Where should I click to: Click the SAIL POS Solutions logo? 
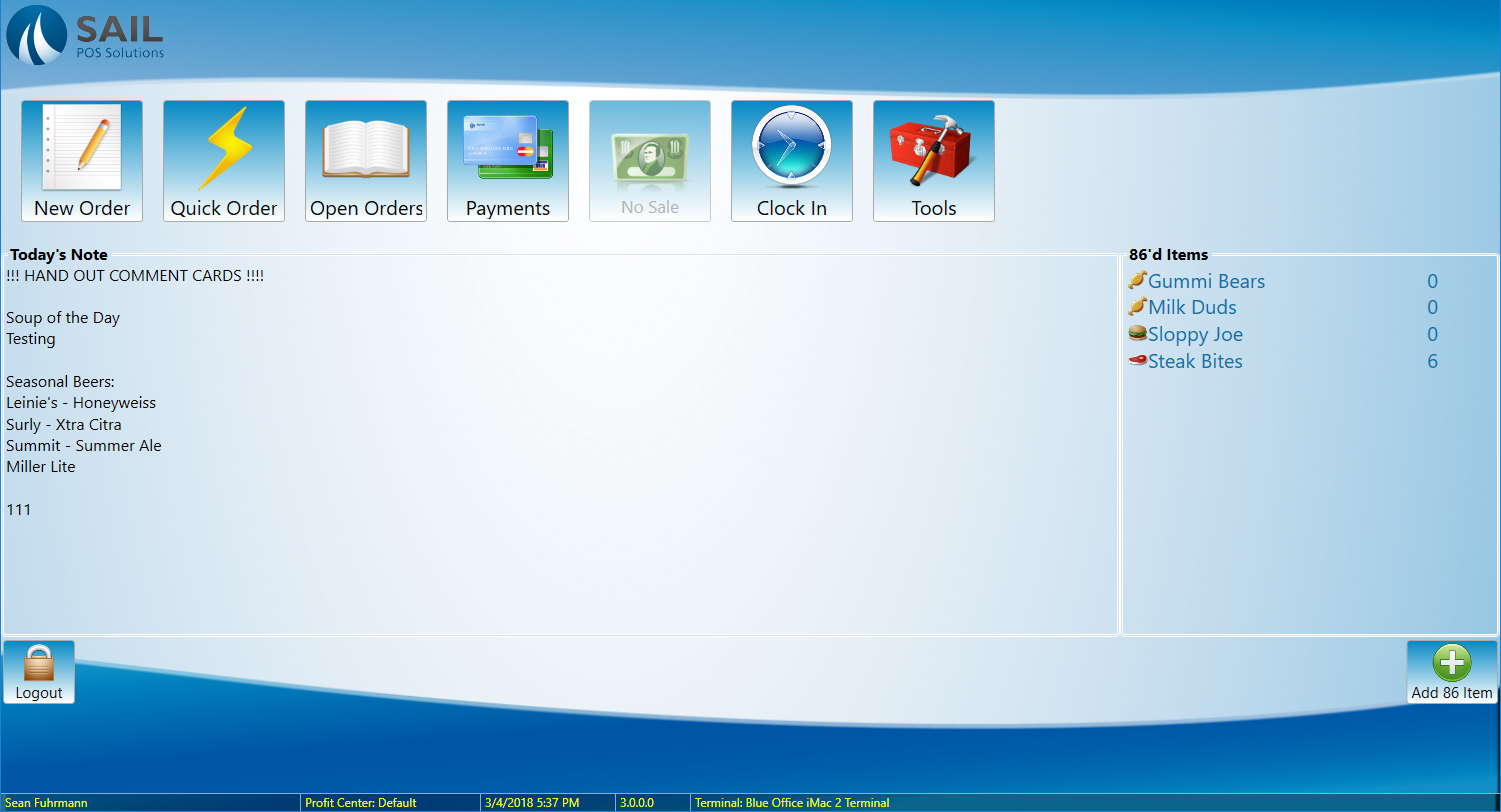coord(86,35)
